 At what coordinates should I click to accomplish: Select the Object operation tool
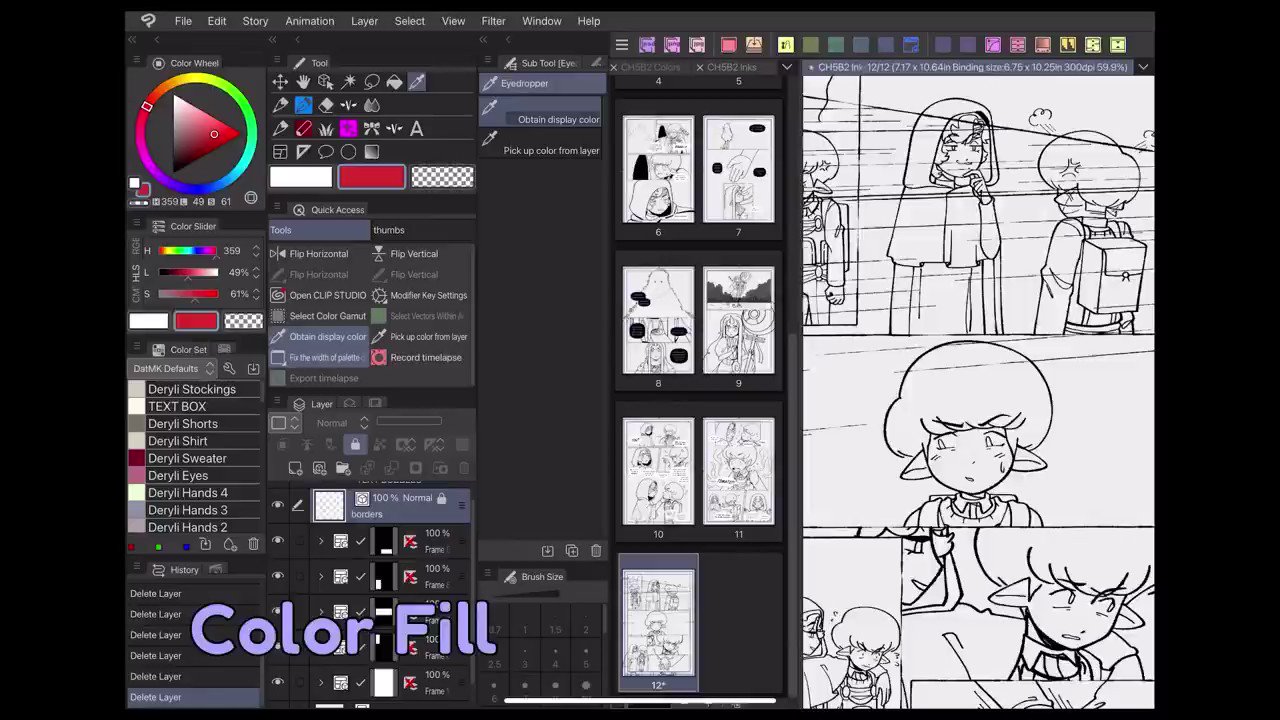(326, 82)
